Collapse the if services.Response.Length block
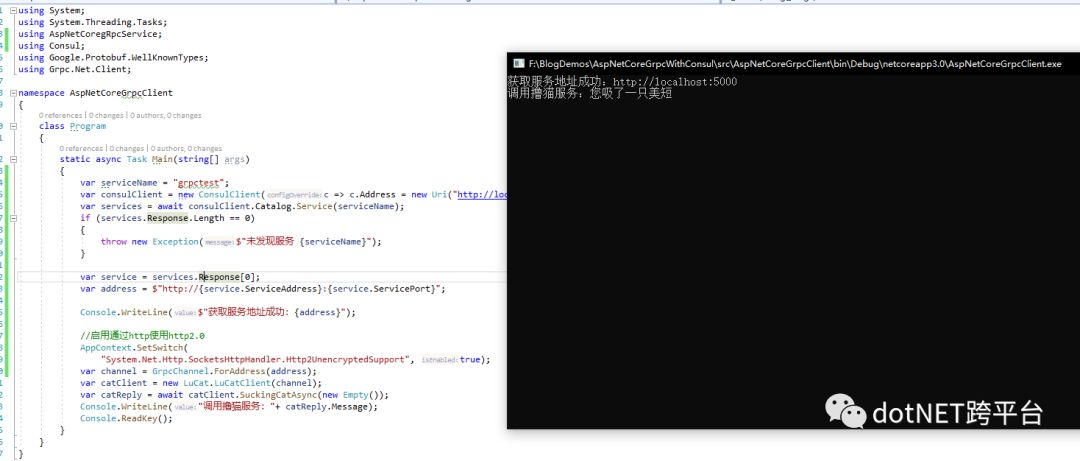Viewport: 1080px width, 461px height. coord(13,218)
